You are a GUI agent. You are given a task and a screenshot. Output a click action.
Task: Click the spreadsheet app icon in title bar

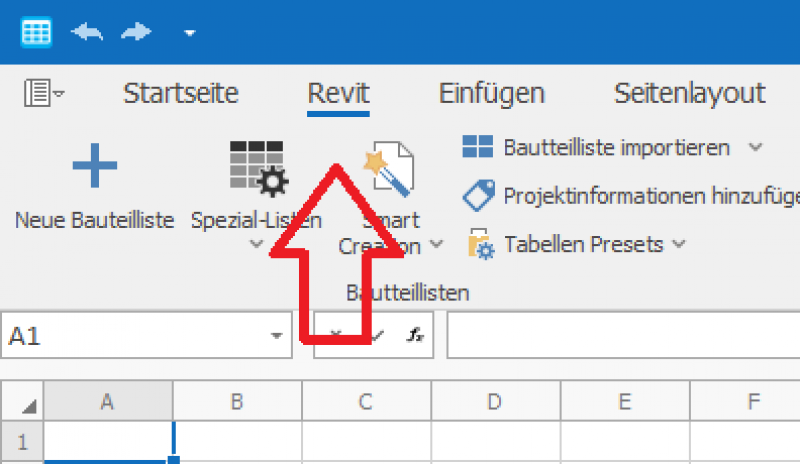pyautogui.click(x=37, y=31)
